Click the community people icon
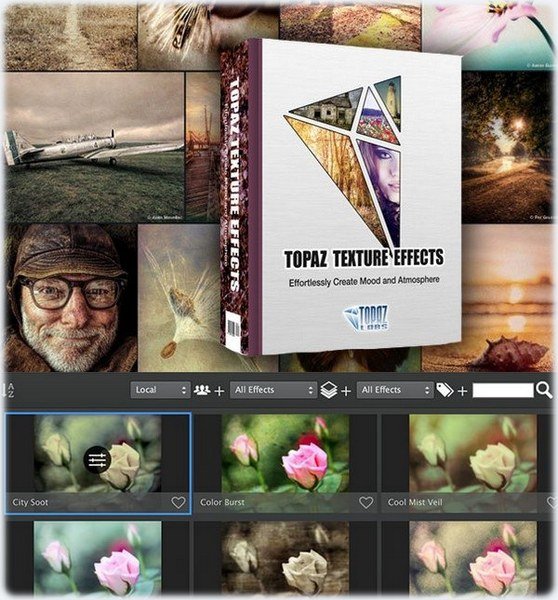Viewport: 558px width, 600px height. tap(202, 390)
